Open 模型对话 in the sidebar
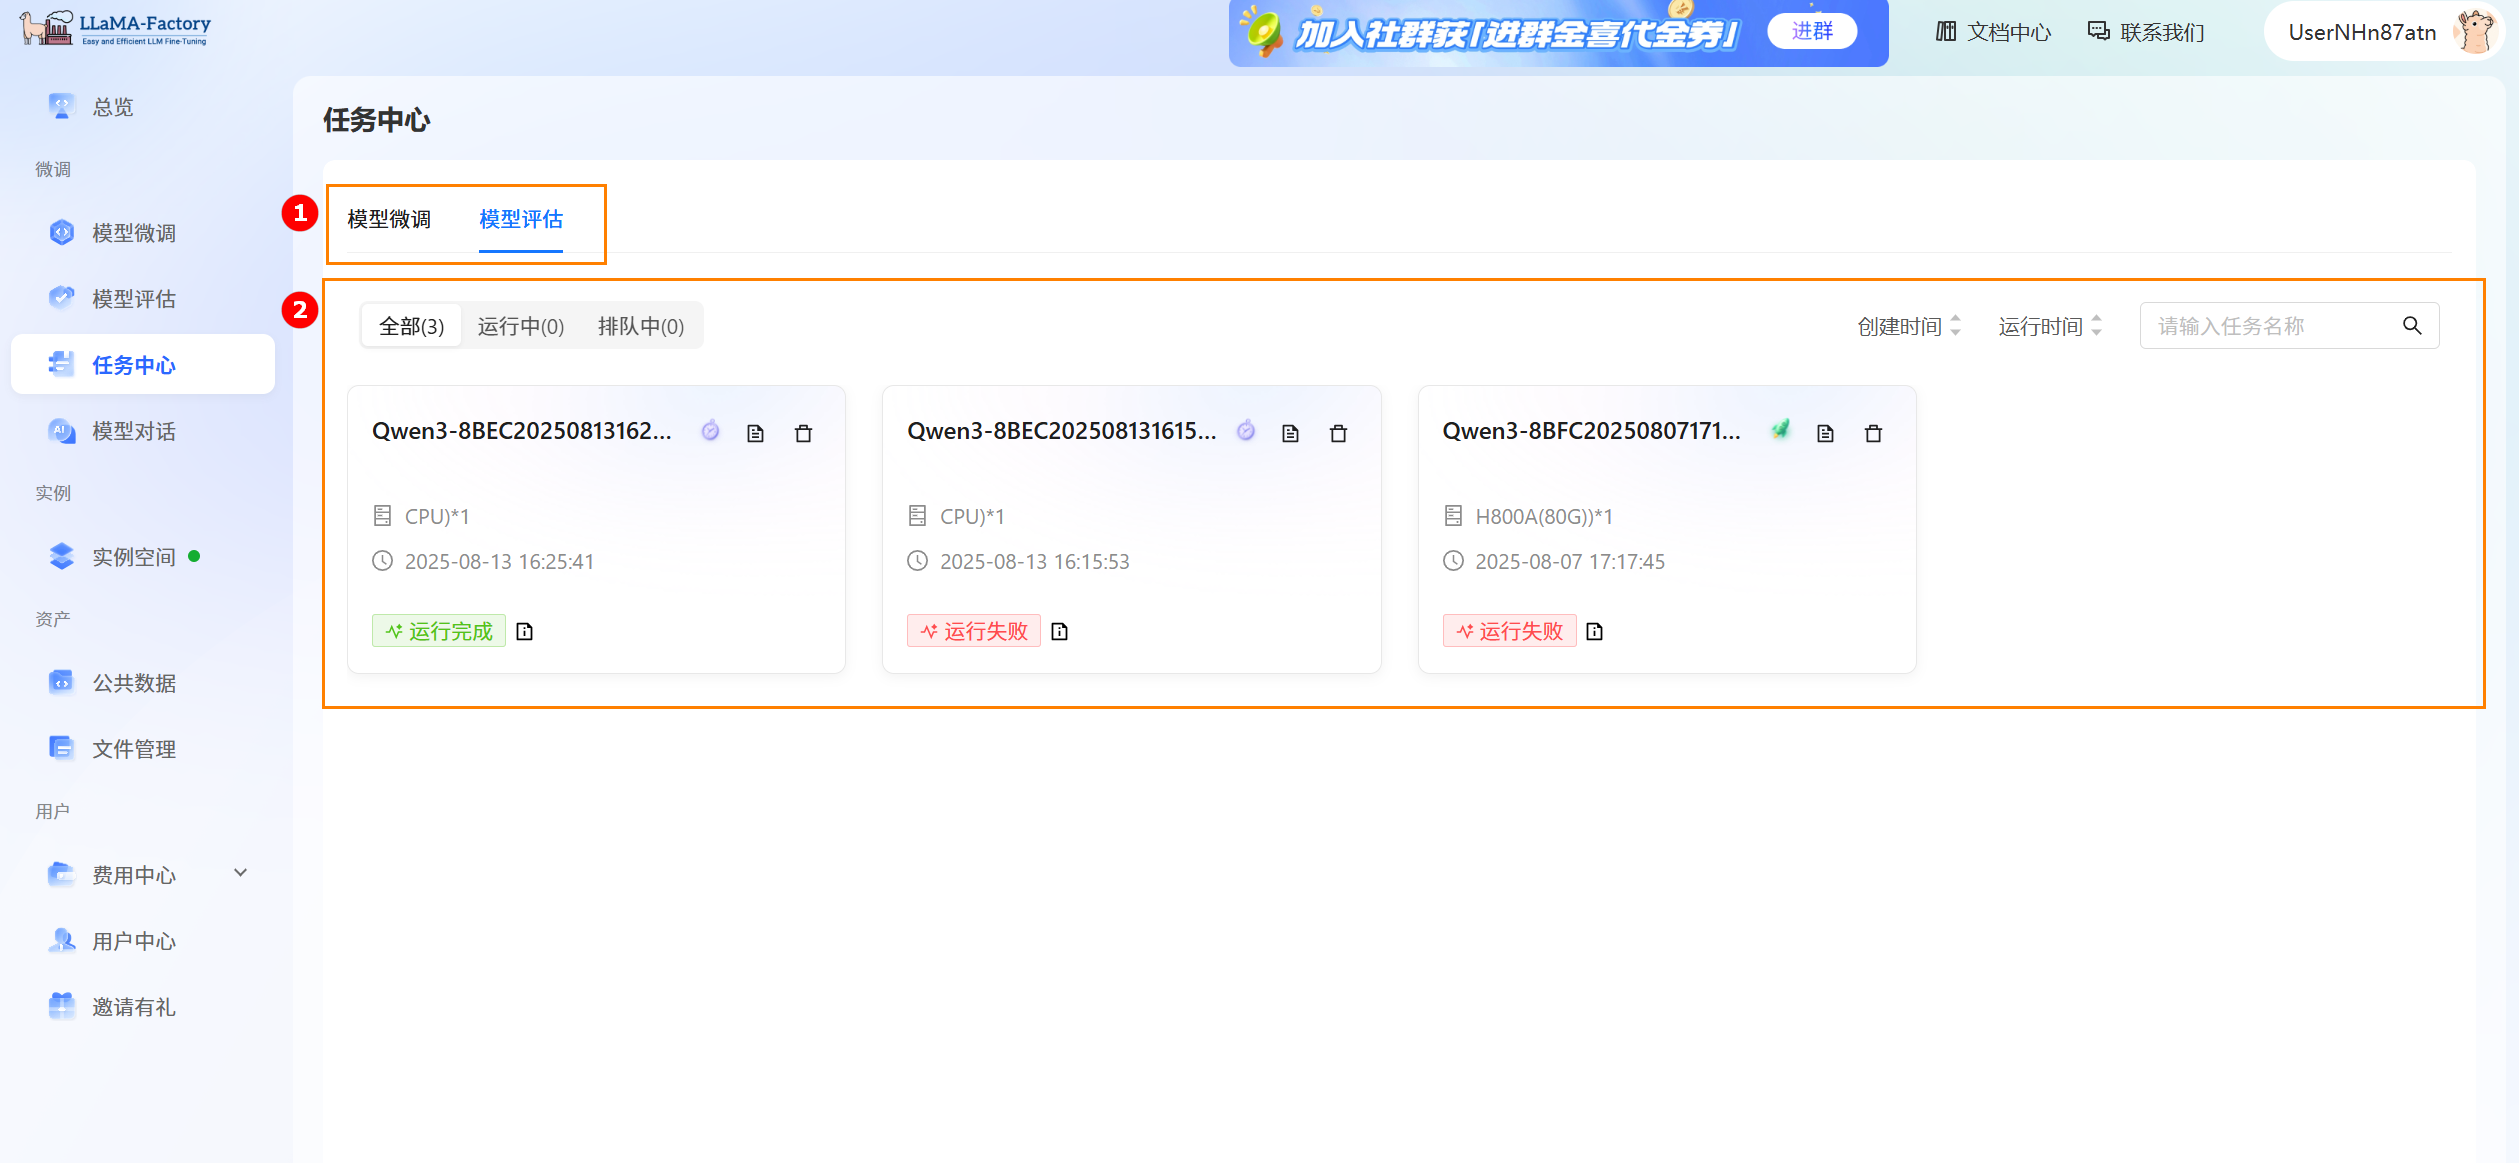This screenshot has width=2519, height=1163. click(x=134, y=431)
